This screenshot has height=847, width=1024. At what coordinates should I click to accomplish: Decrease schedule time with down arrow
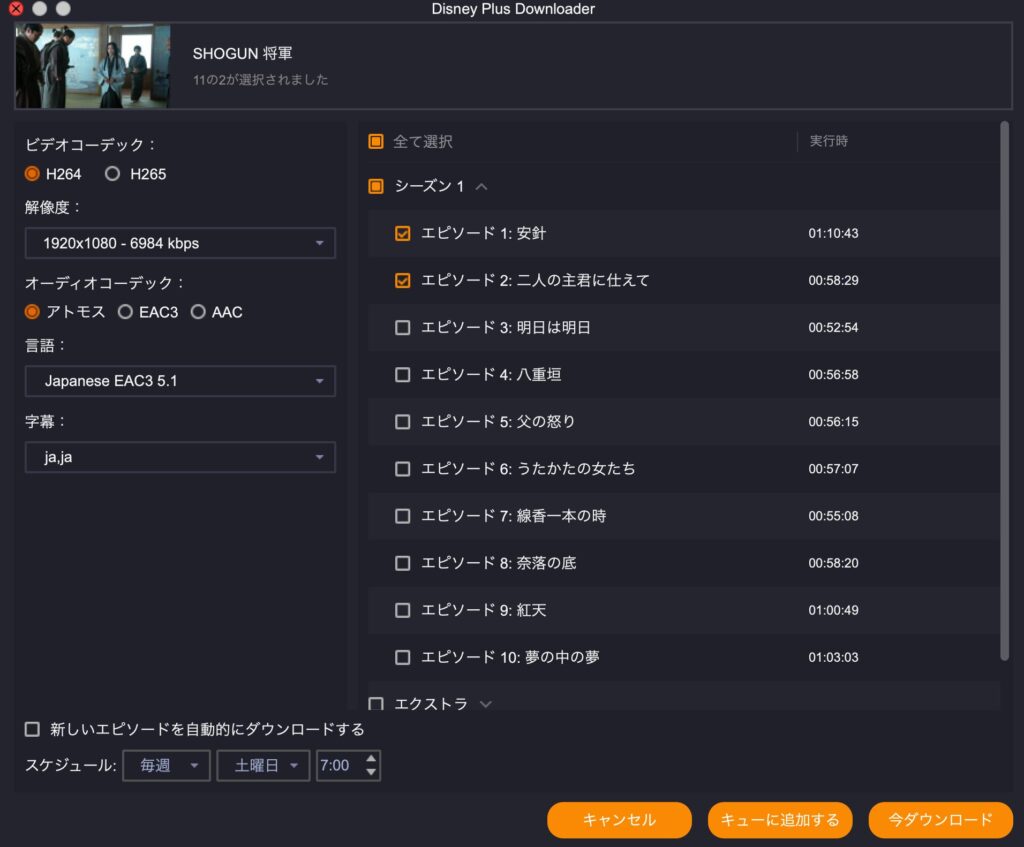[x=371, y=773]
